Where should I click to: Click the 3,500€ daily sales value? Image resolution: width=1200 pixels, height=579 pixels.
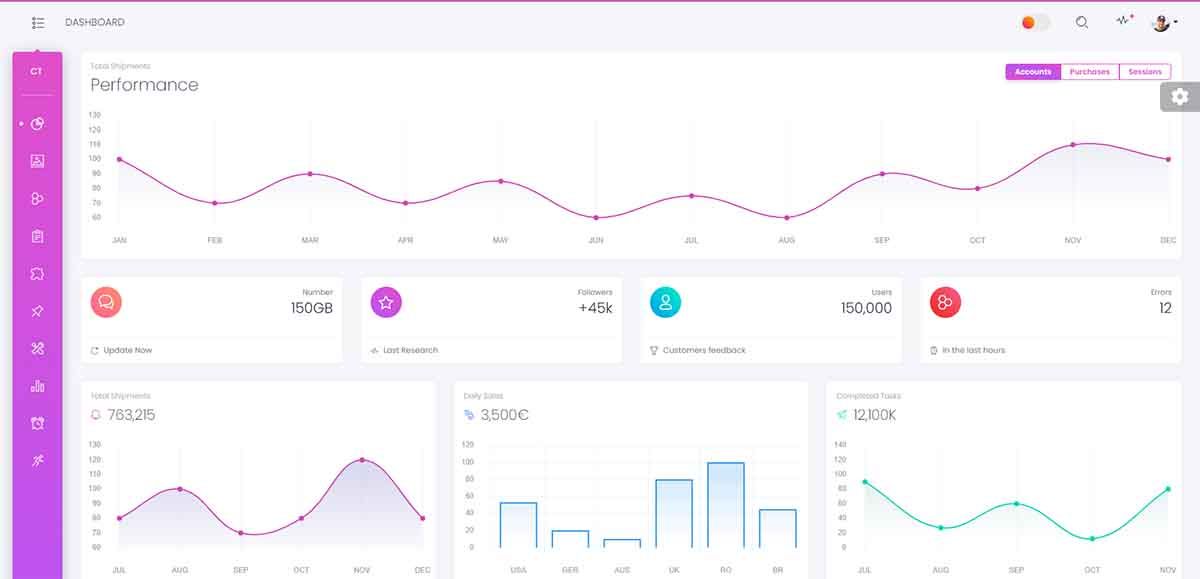pos(505,415)
